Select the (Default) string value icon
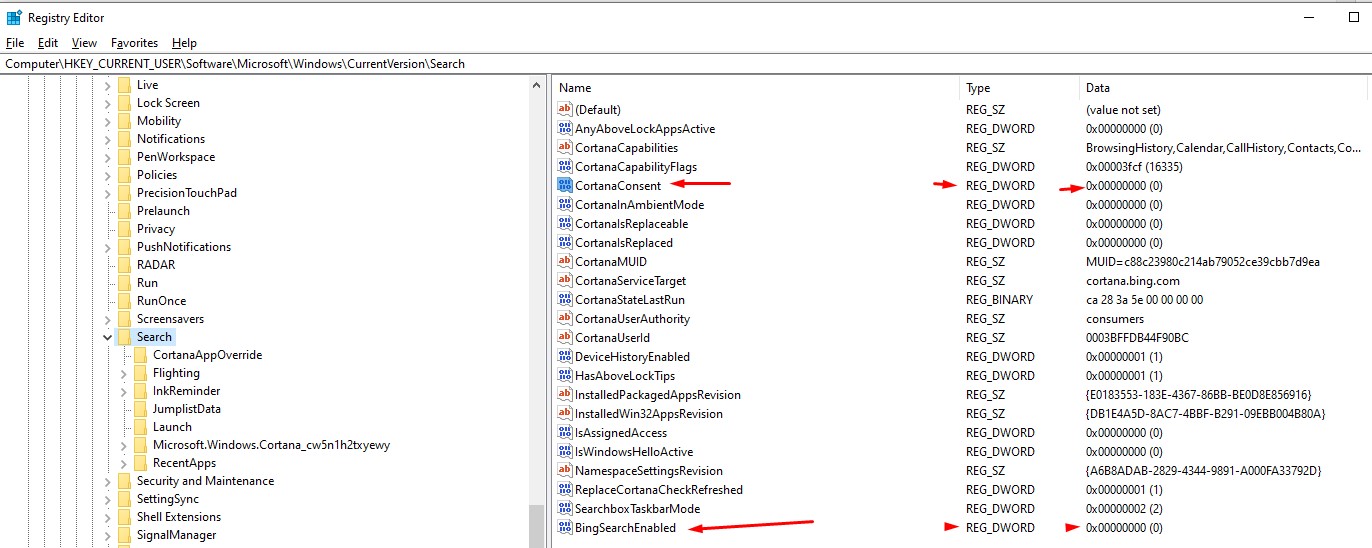This screenshot has width=1372, height=548. point(565,110)
